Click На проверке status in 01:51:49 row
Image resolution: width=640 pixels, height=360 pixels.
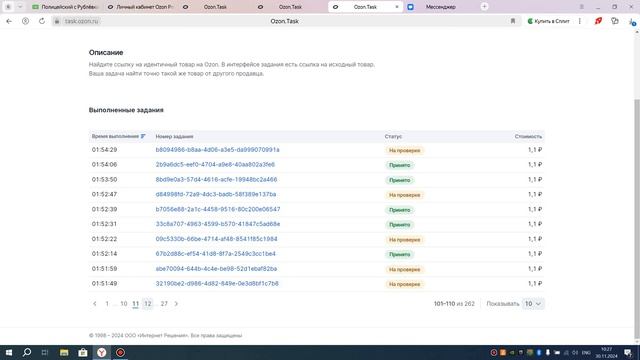[x=404, y=284]
